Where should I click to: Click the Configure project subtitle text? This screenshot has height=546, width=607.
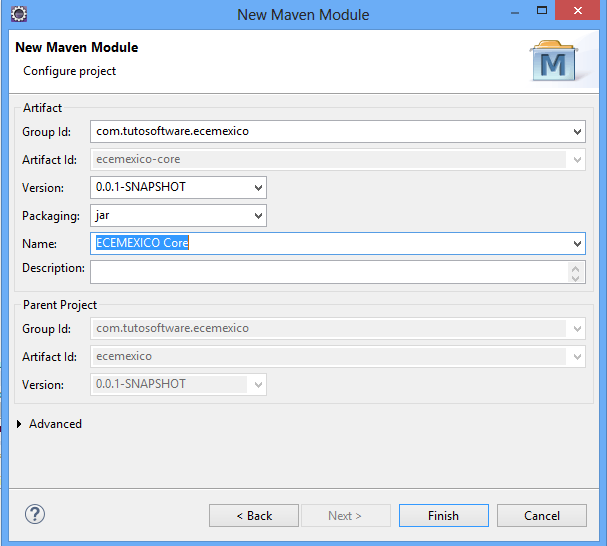(70, 71)
